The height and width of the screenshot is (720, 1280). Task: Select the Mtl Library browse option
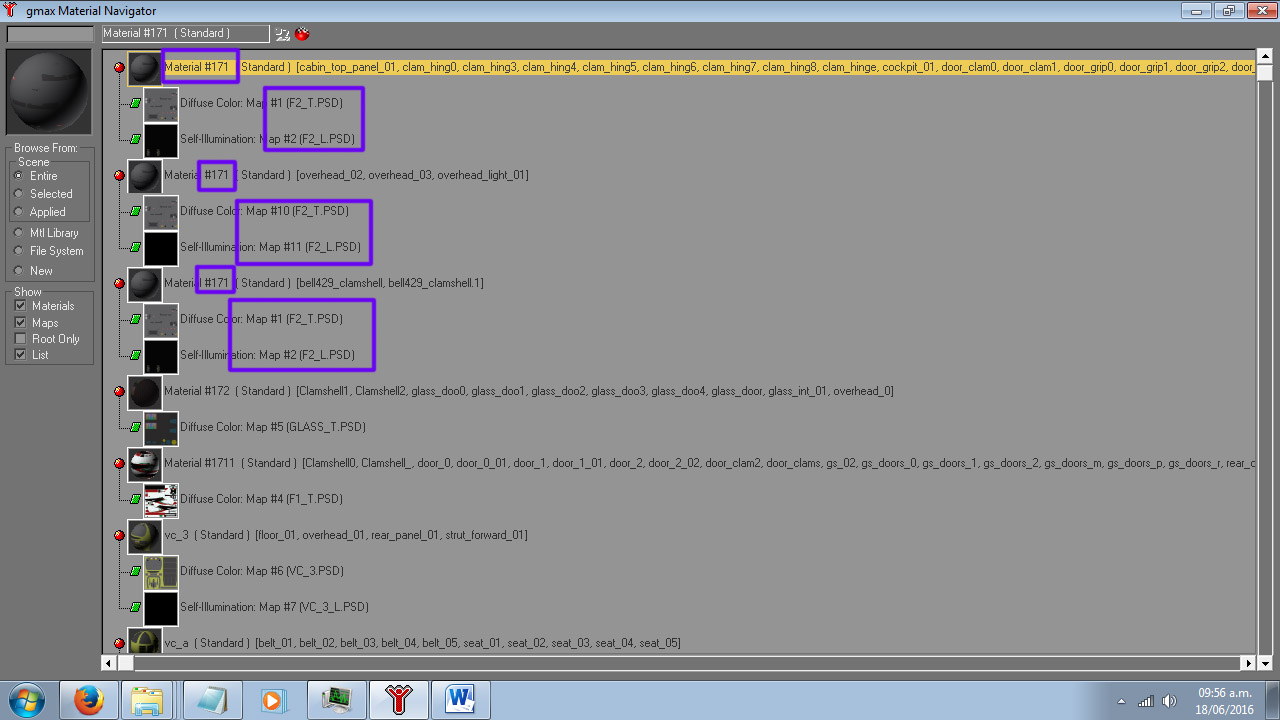(19, 233)
